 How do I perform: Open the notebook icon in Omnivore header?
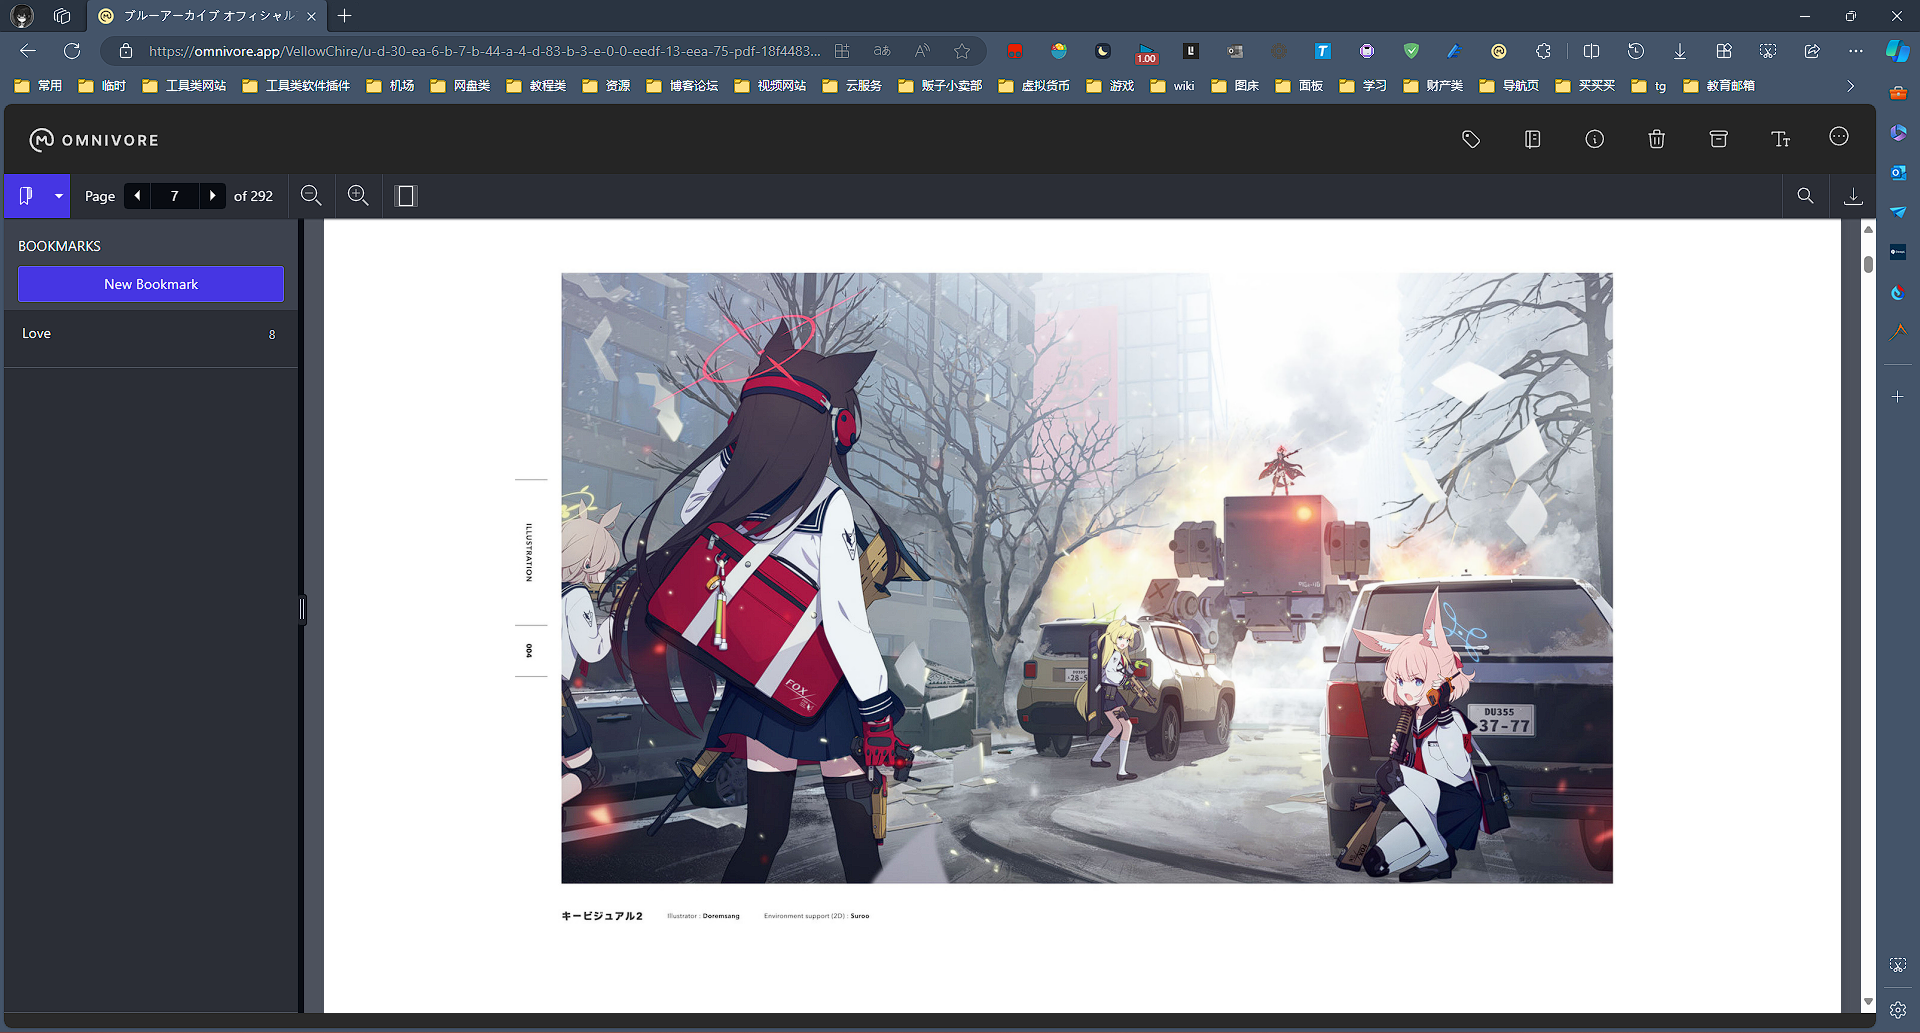pyautogui.click(x=1532, y=140)
